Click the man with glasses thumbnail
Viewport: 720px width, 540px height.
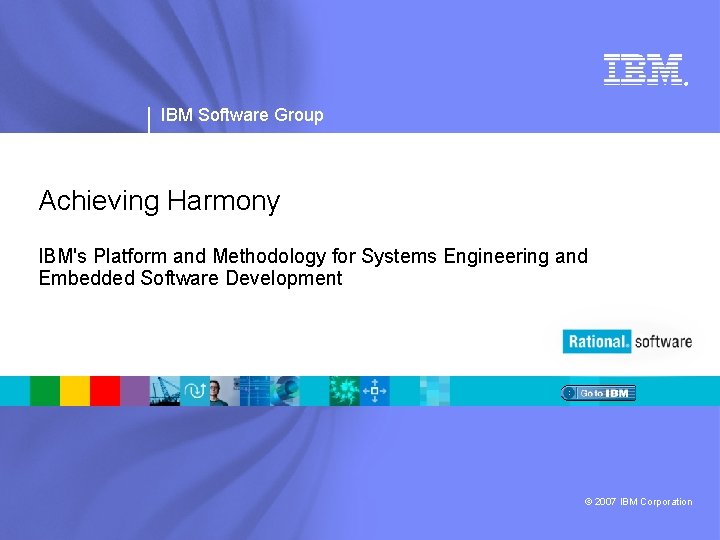[x=225, y=391]
